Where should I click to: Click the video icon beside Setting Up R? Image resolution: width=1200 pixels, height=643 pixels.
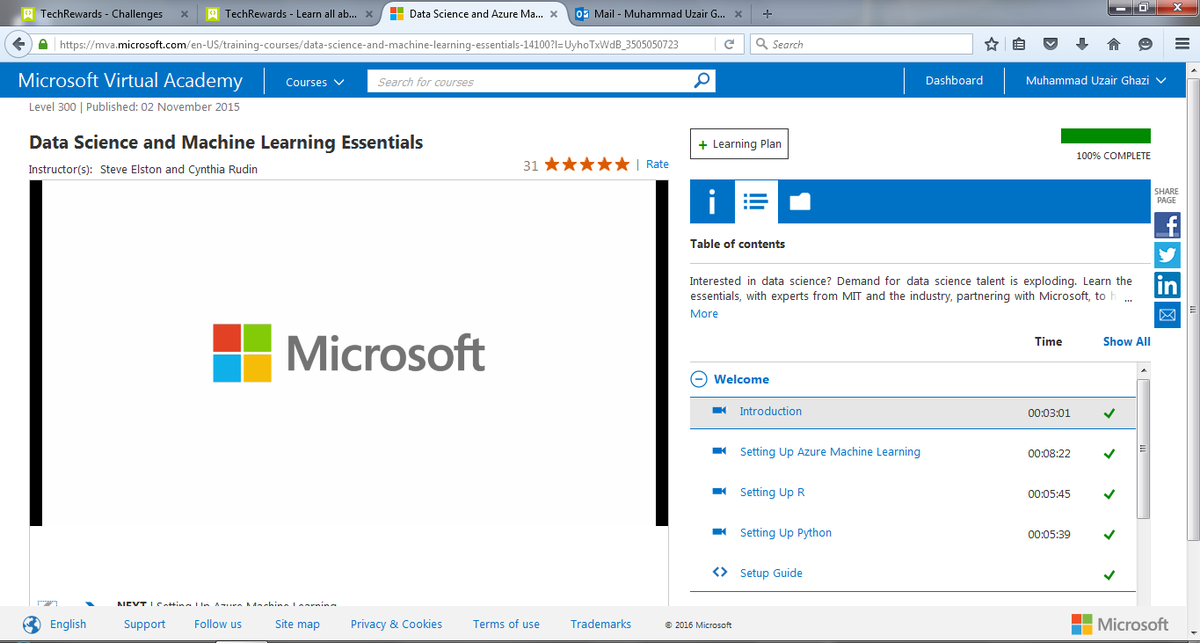tap(718, 492)
